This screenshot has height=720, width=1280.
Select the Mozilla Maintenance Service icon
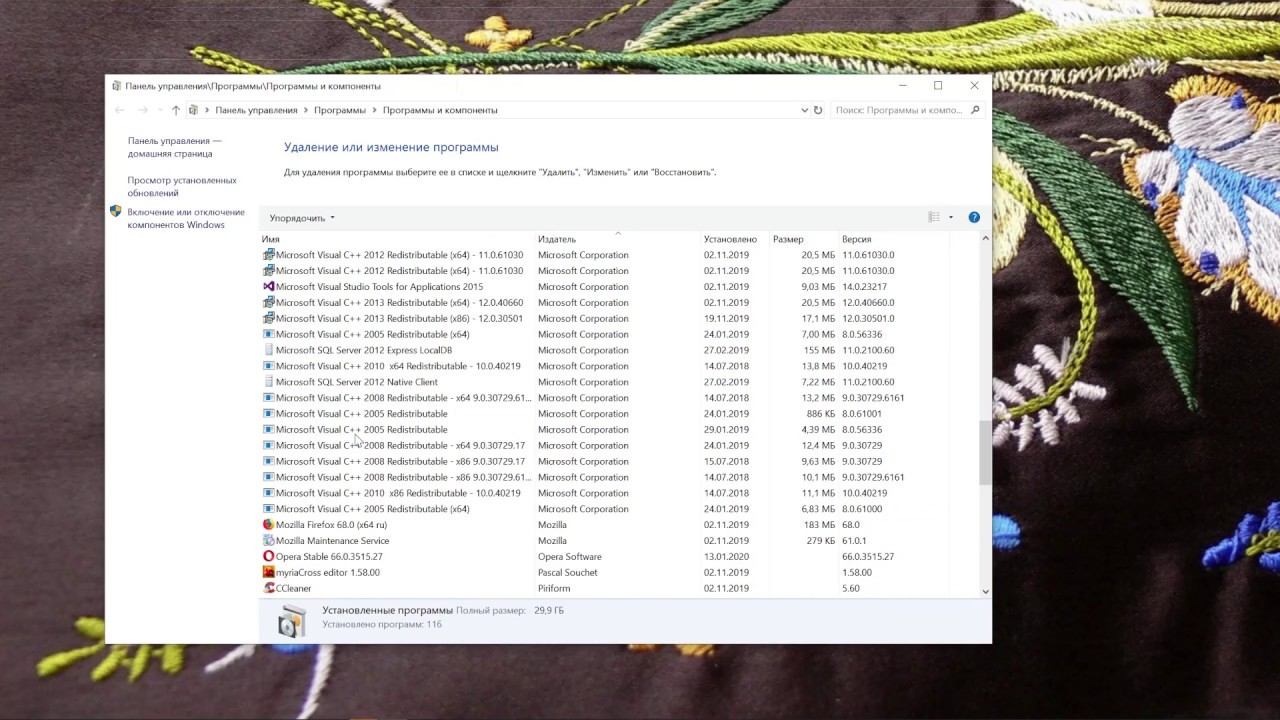pos(268,541)
